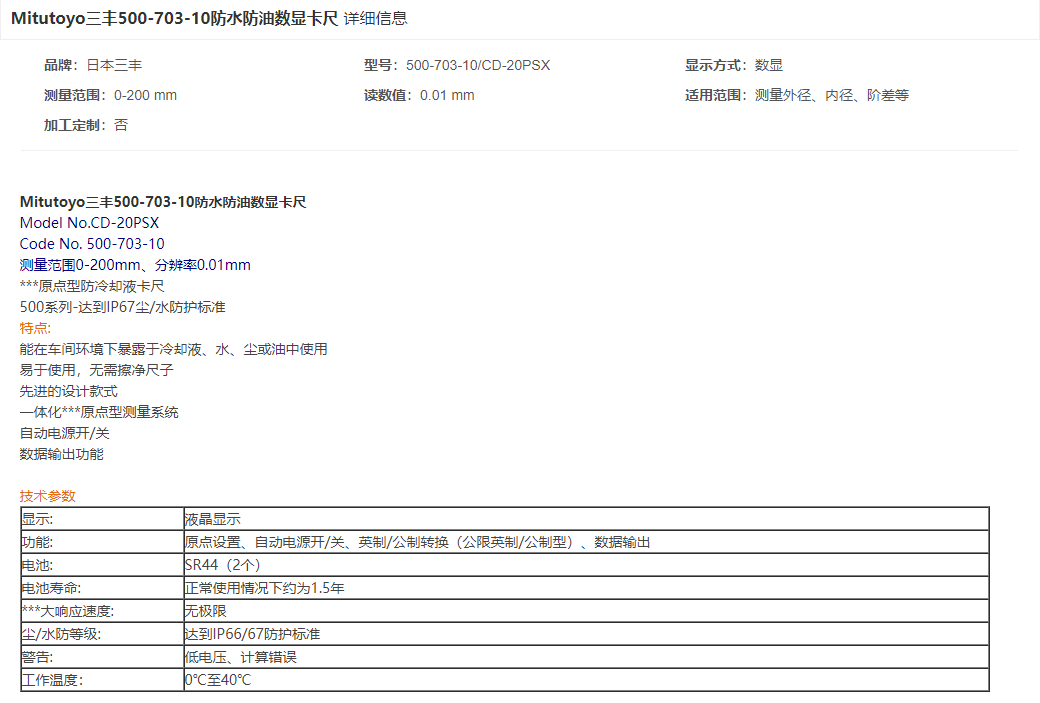Click the 品牌 value 日本三丰
The width and height of the screenshot is (1040, 703).
114,65
